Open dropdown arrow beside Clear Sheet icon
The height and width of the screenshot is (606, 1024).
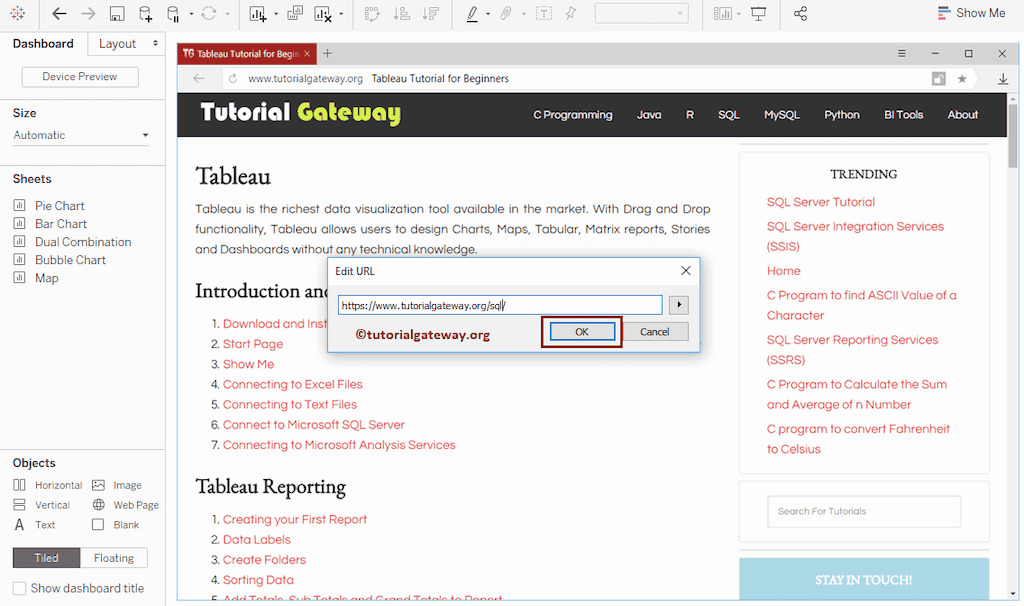point(341,14)
